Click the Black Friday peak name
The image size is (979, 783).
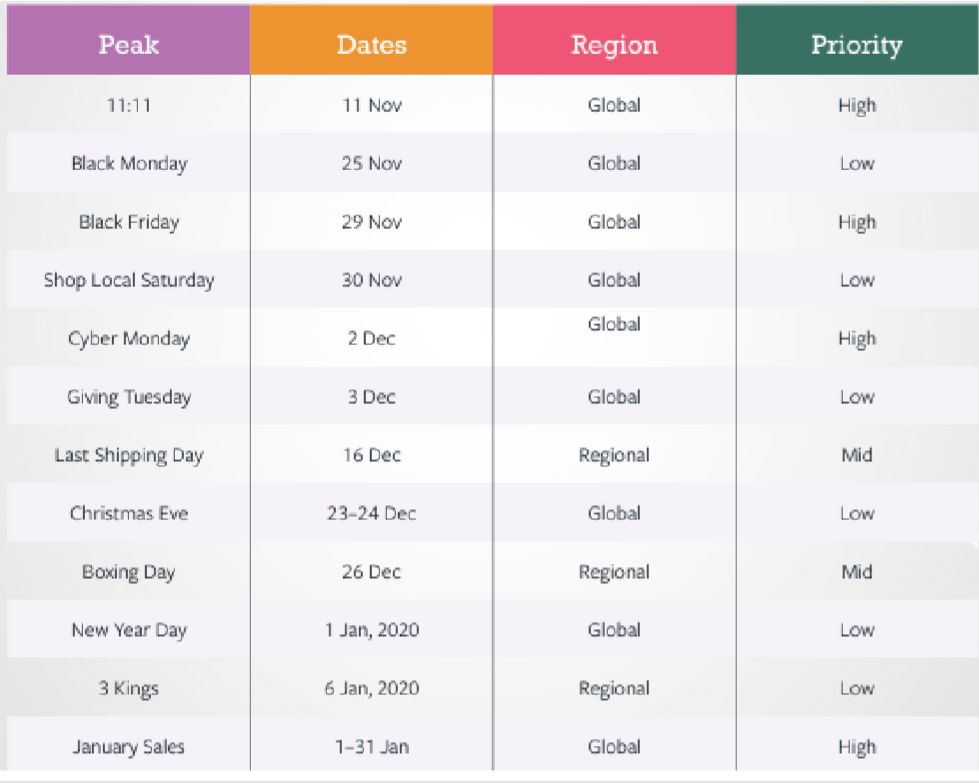(129, 222)
